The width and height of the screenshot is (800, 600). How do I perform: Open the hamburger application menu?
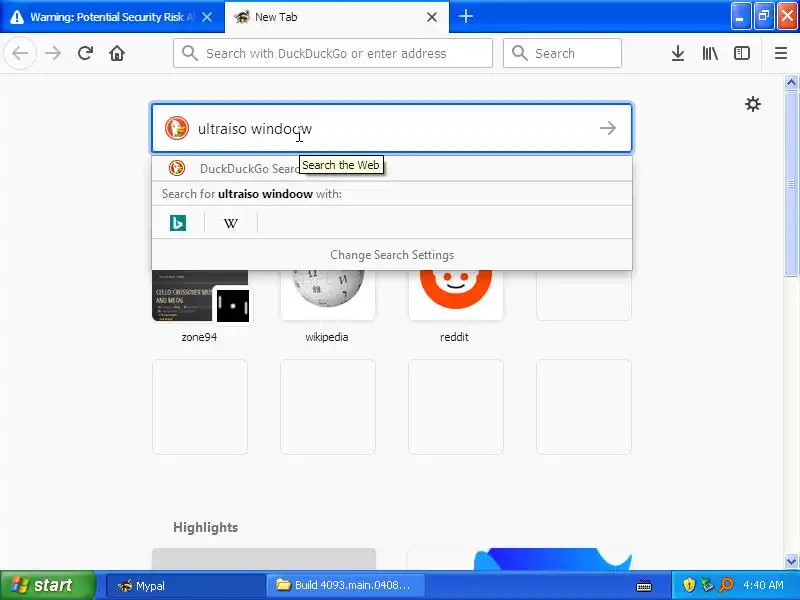tap(781, 53)
